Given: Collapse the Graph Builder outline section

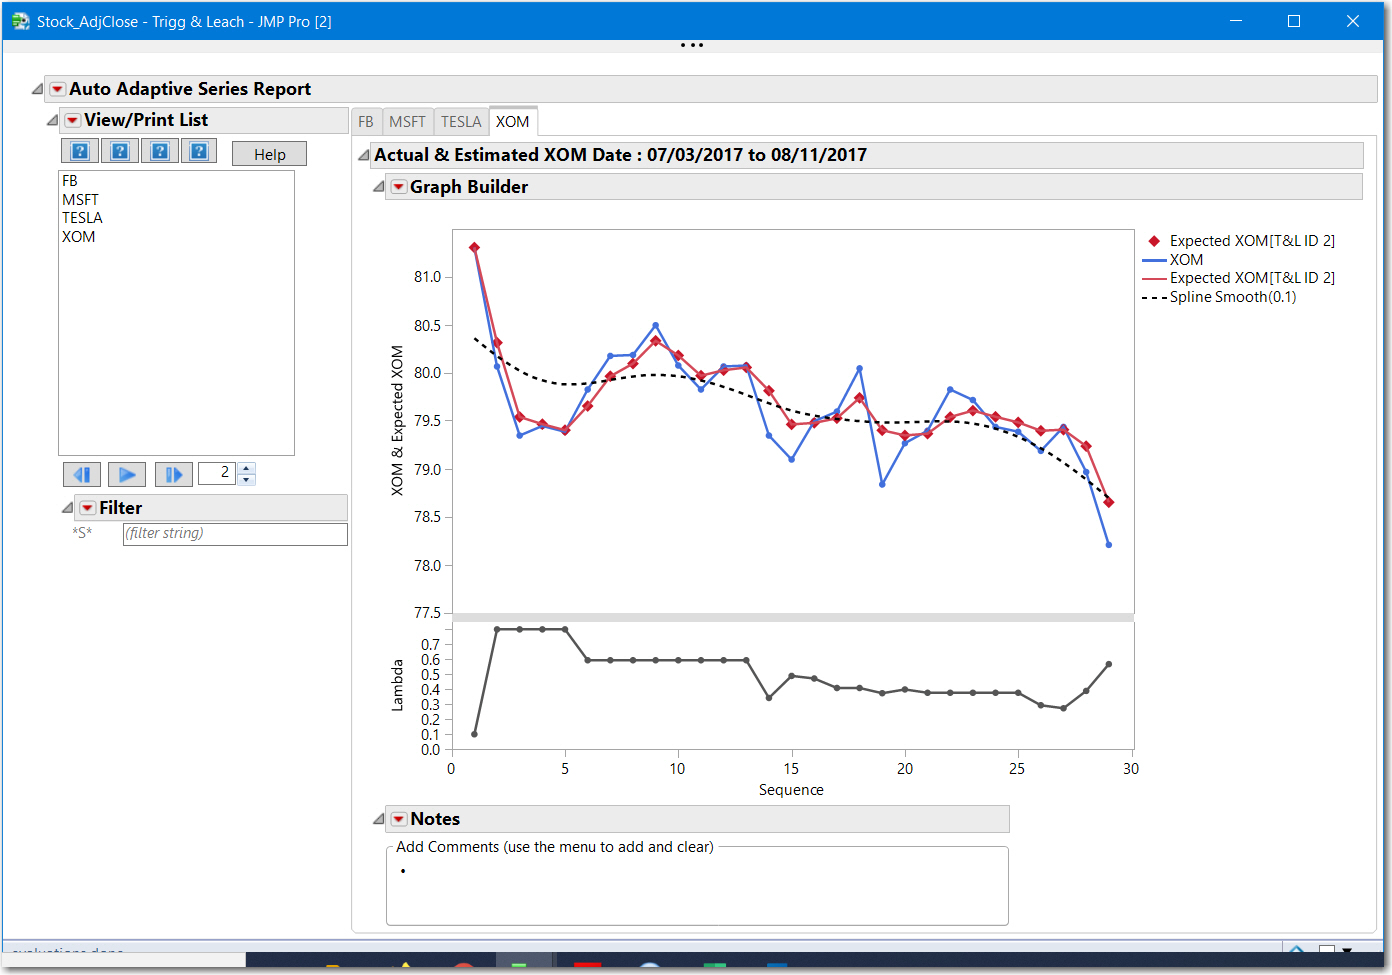Looking at the screenshot, I should click(379, 187).
